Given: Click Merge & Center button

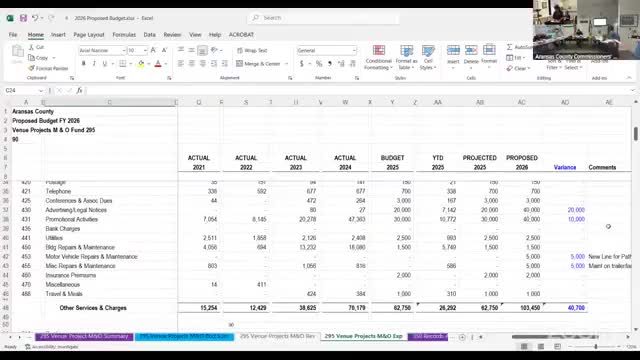Looking at the screenshot, I should tap(262, 64).
